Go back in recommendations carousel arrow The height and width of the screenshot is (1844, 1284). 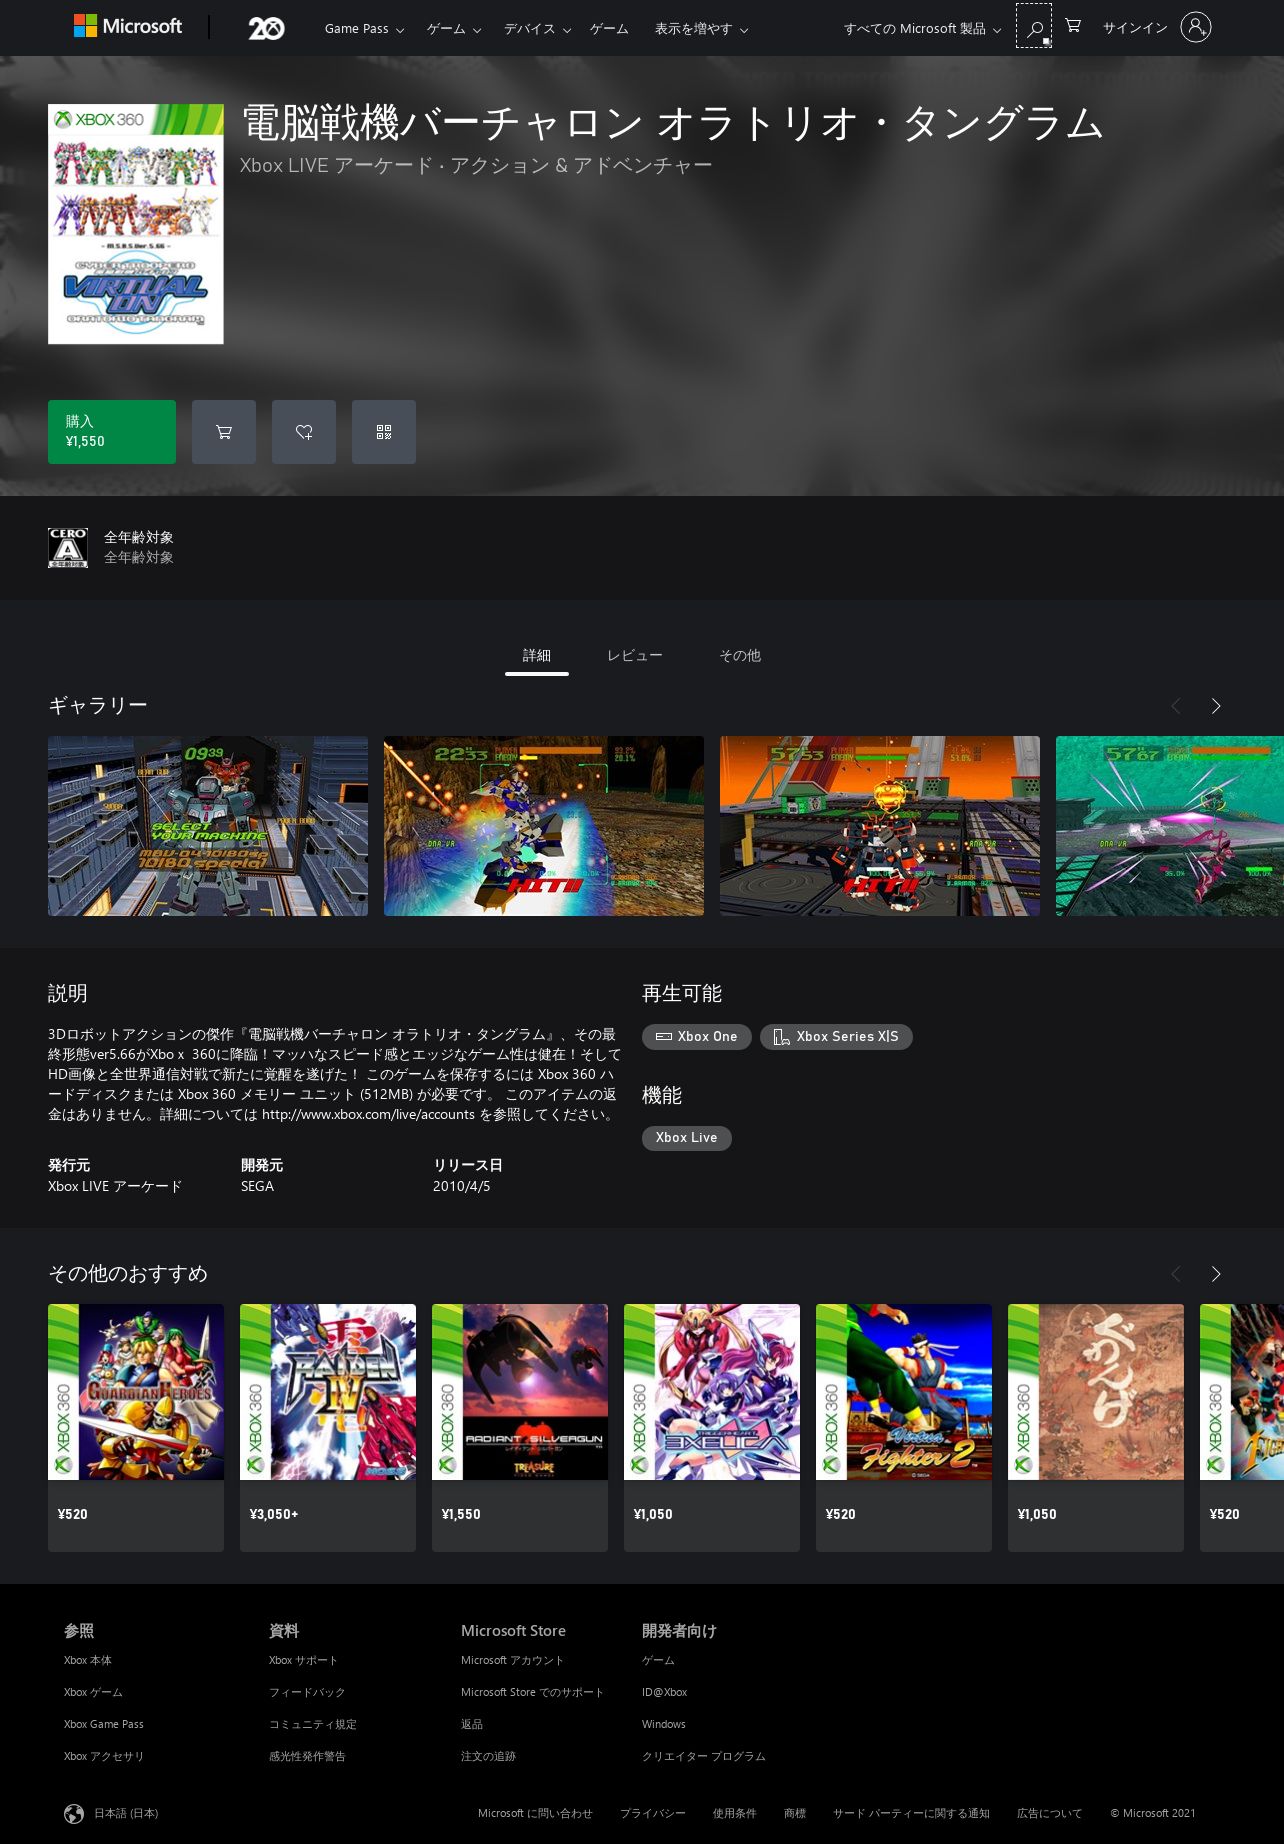point(1176,1274)
